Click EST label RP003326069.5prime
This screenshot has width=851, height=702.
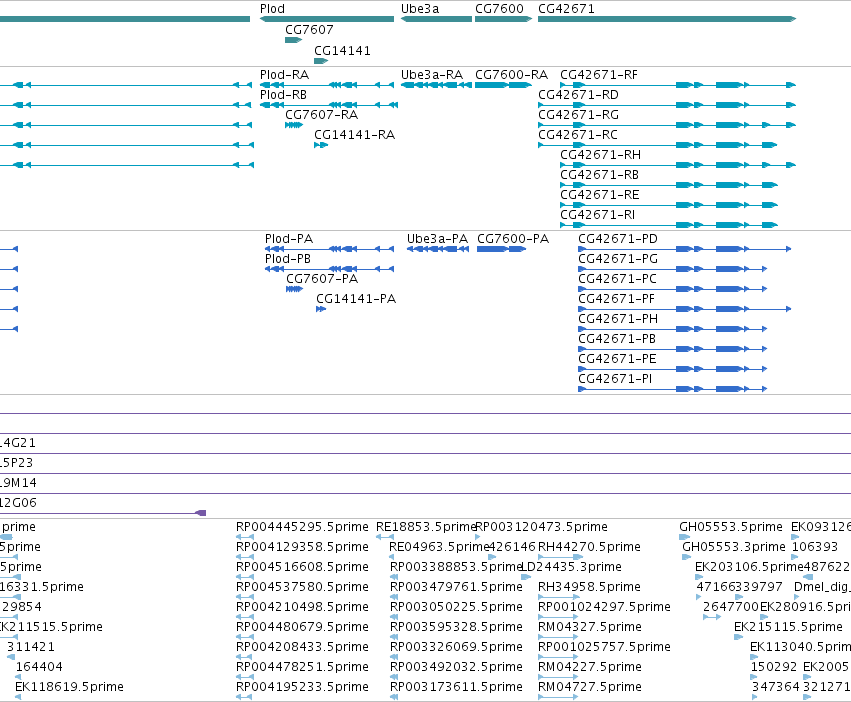(456, 647)
